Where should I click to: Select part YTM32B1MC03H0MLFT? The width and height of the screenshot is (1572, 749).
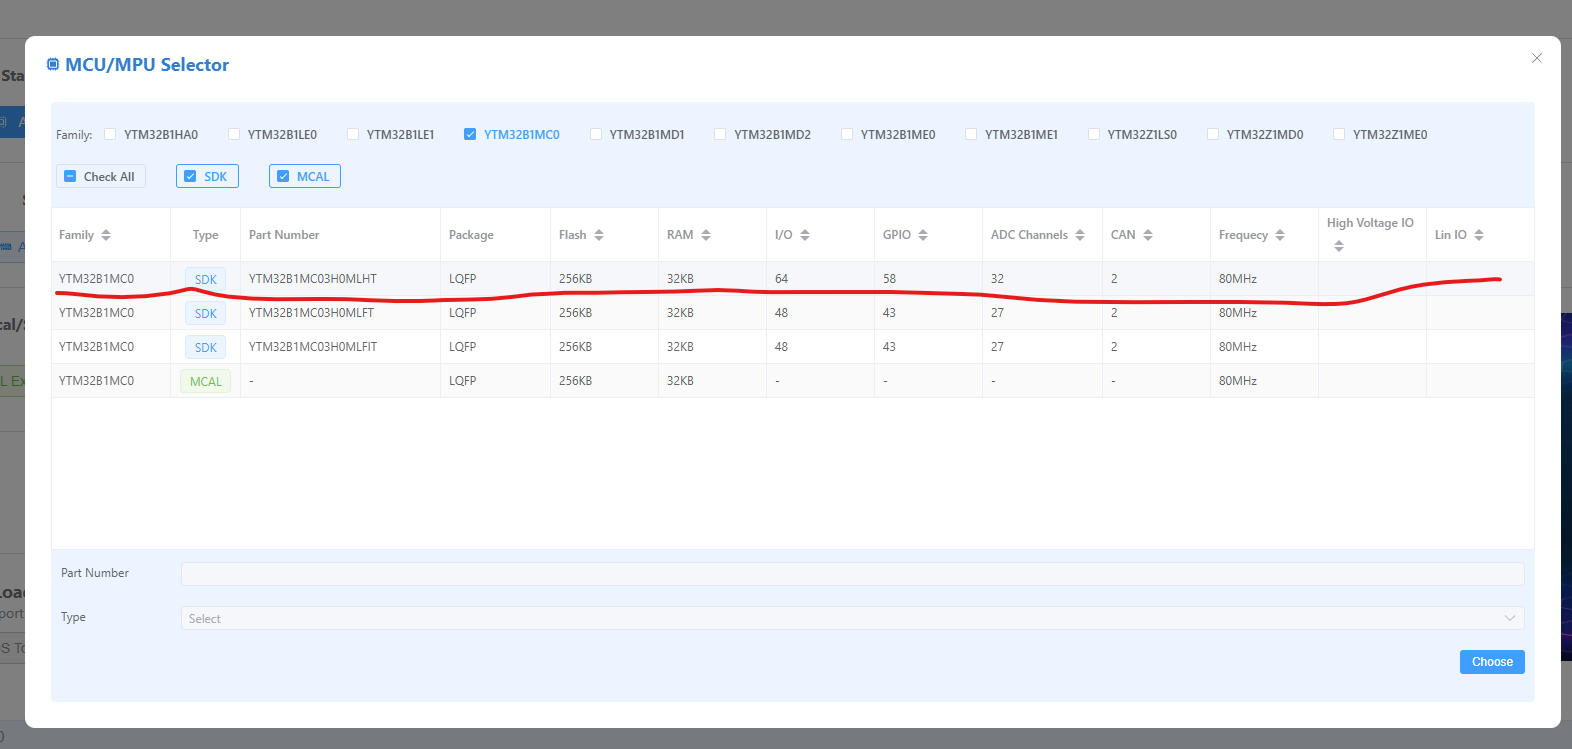coord(311,313)
